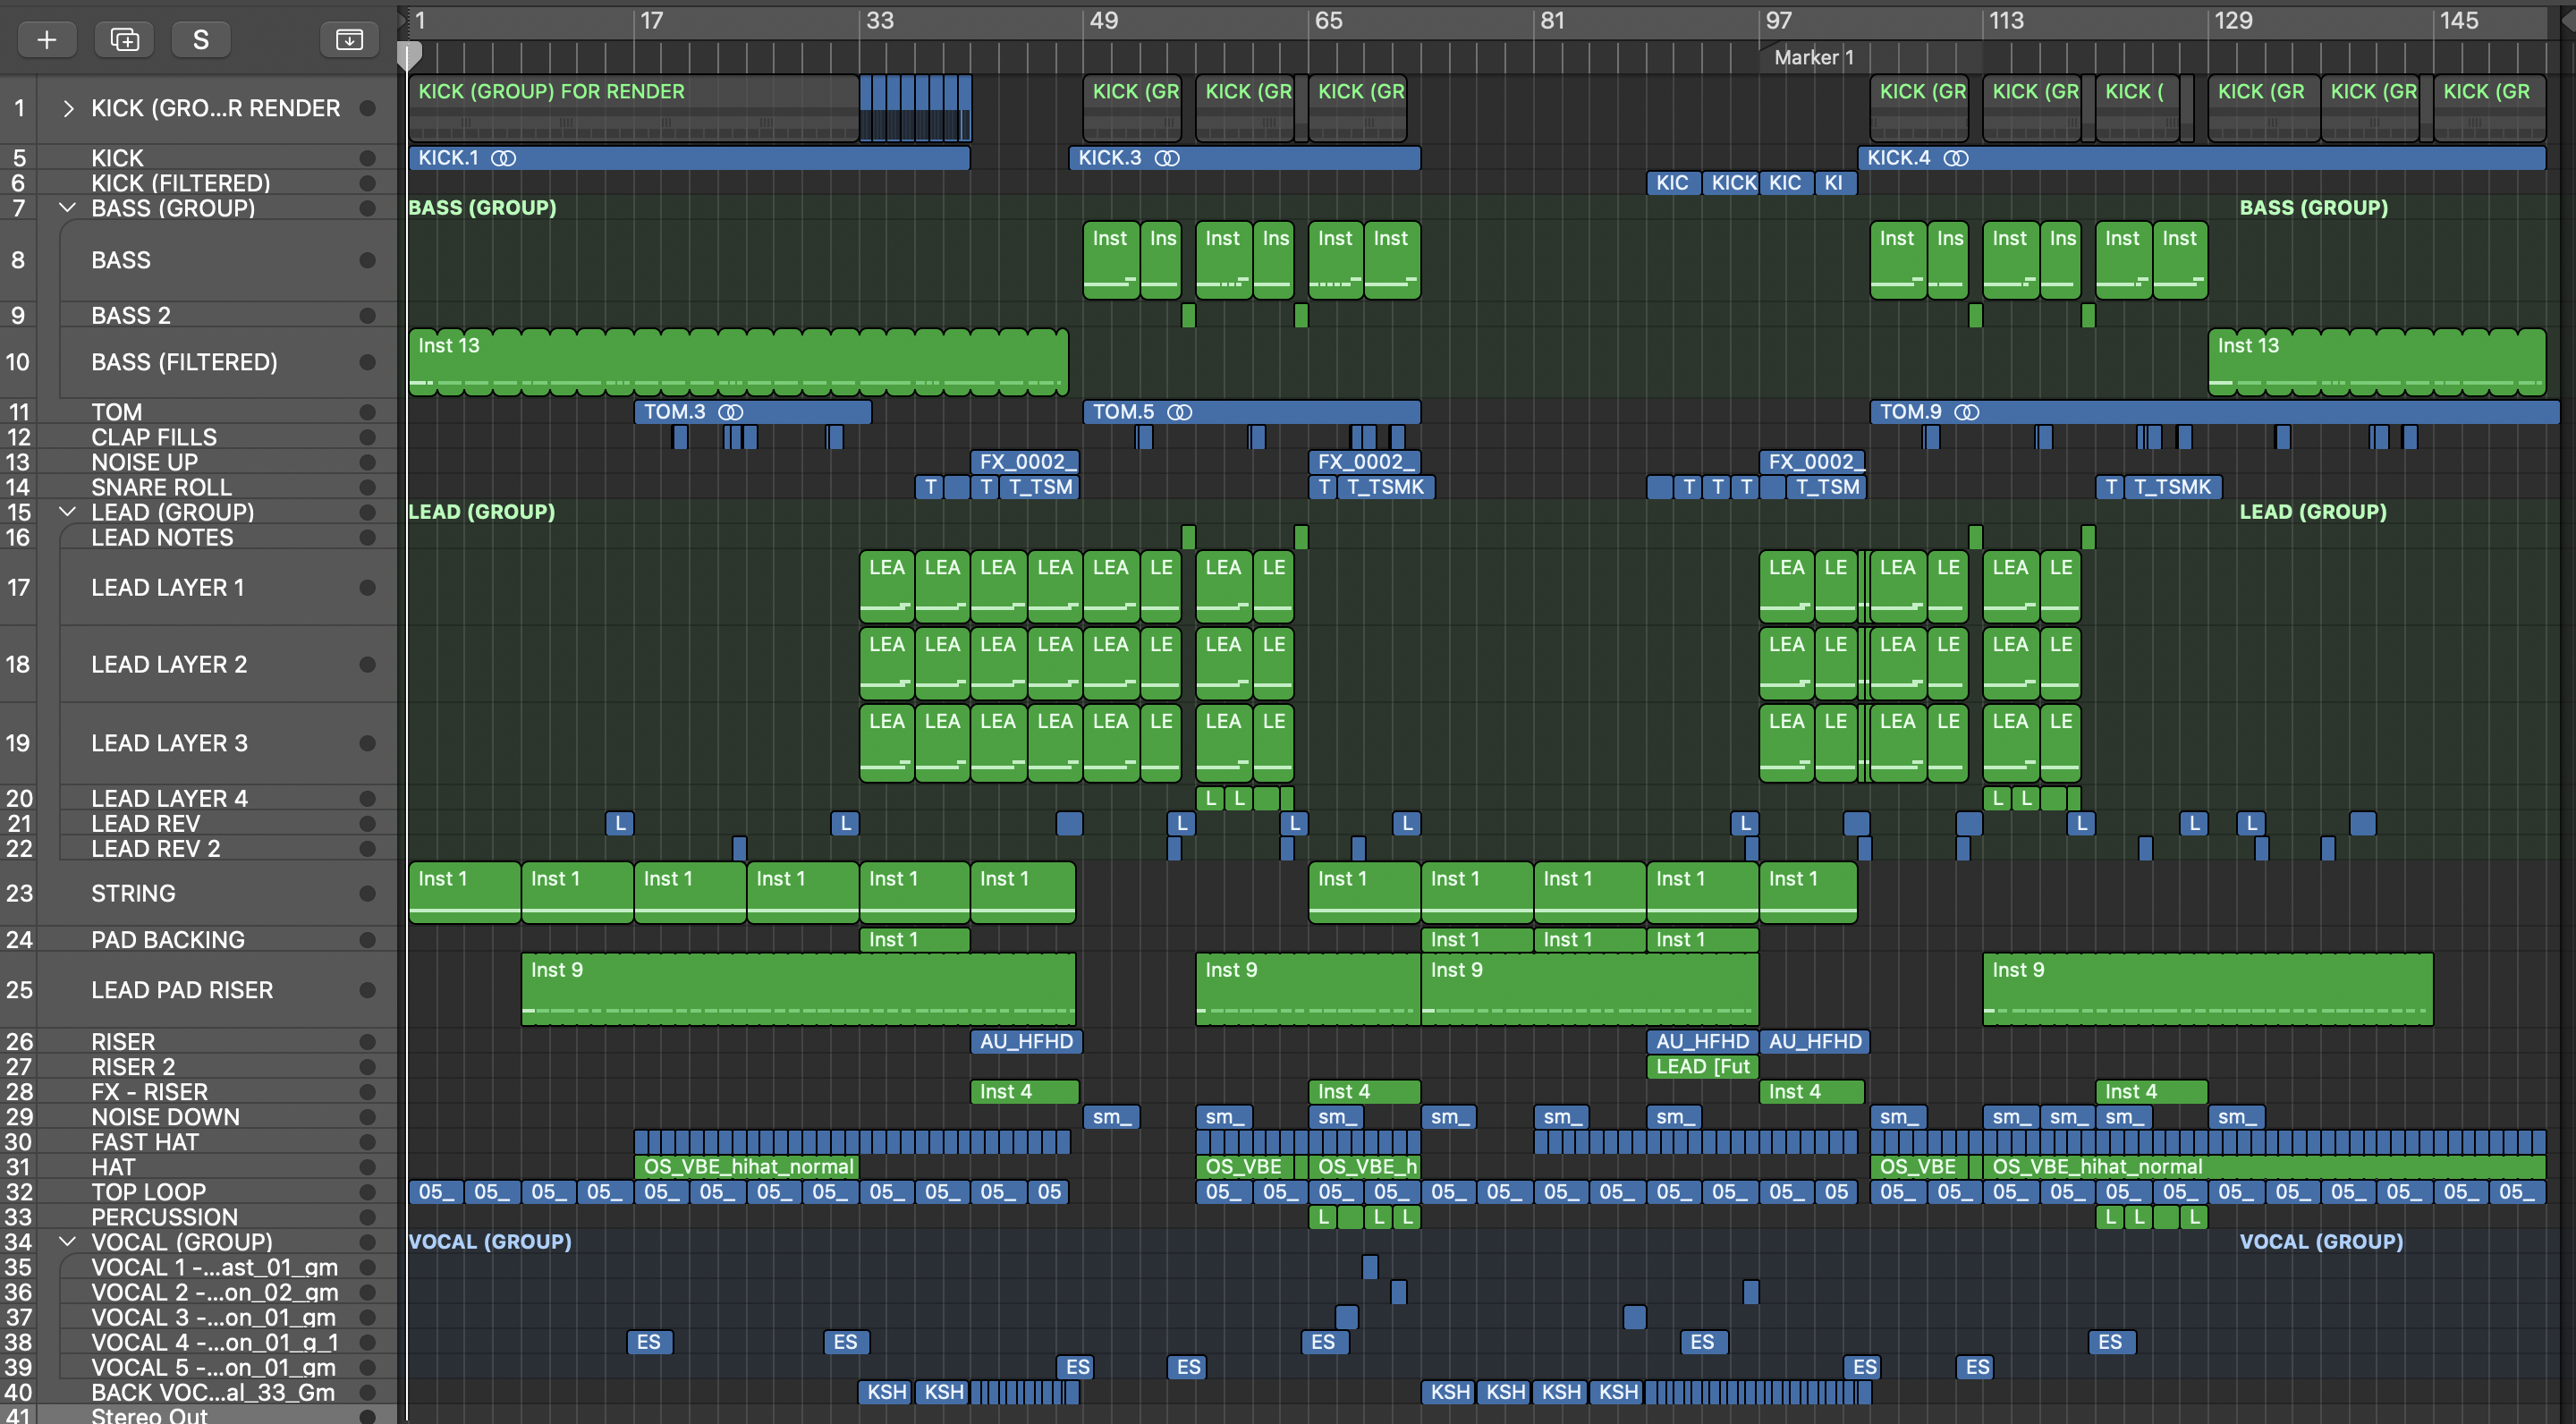Collapse the VOCAL (GROUP) track stack
This screenshot has width=2576, height=1424.
tap(67, 1242)
